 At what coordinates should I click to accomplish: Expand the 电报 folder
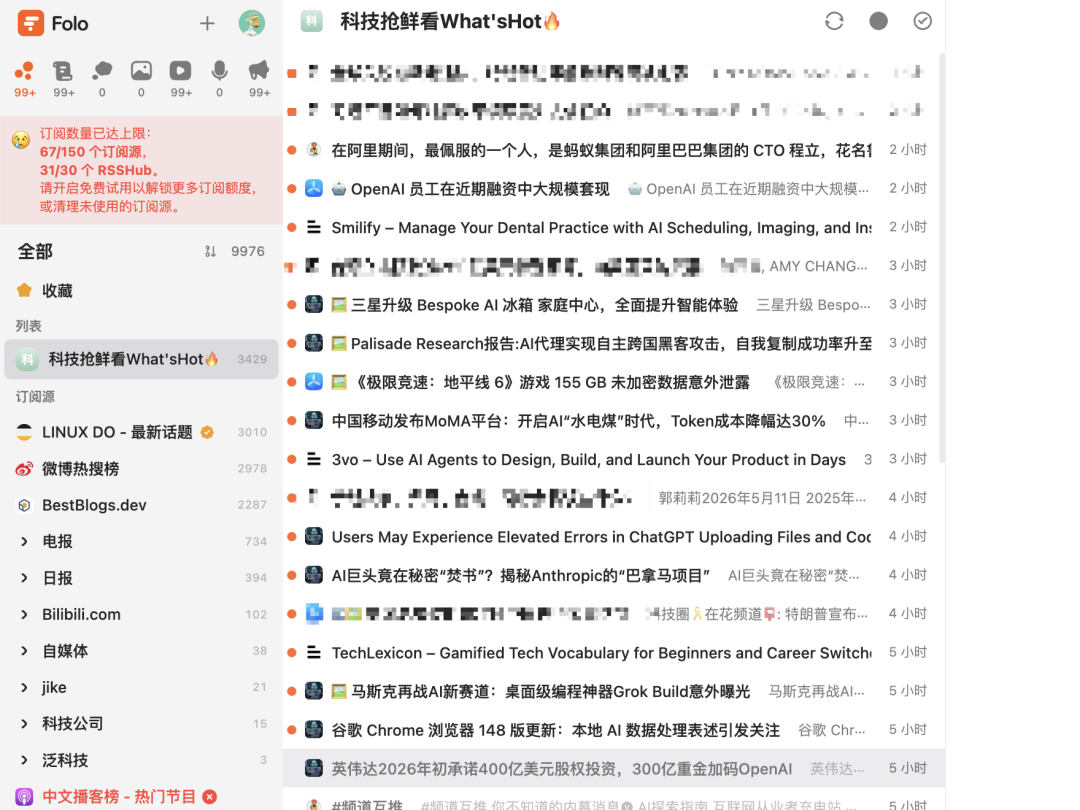(24, 541)
